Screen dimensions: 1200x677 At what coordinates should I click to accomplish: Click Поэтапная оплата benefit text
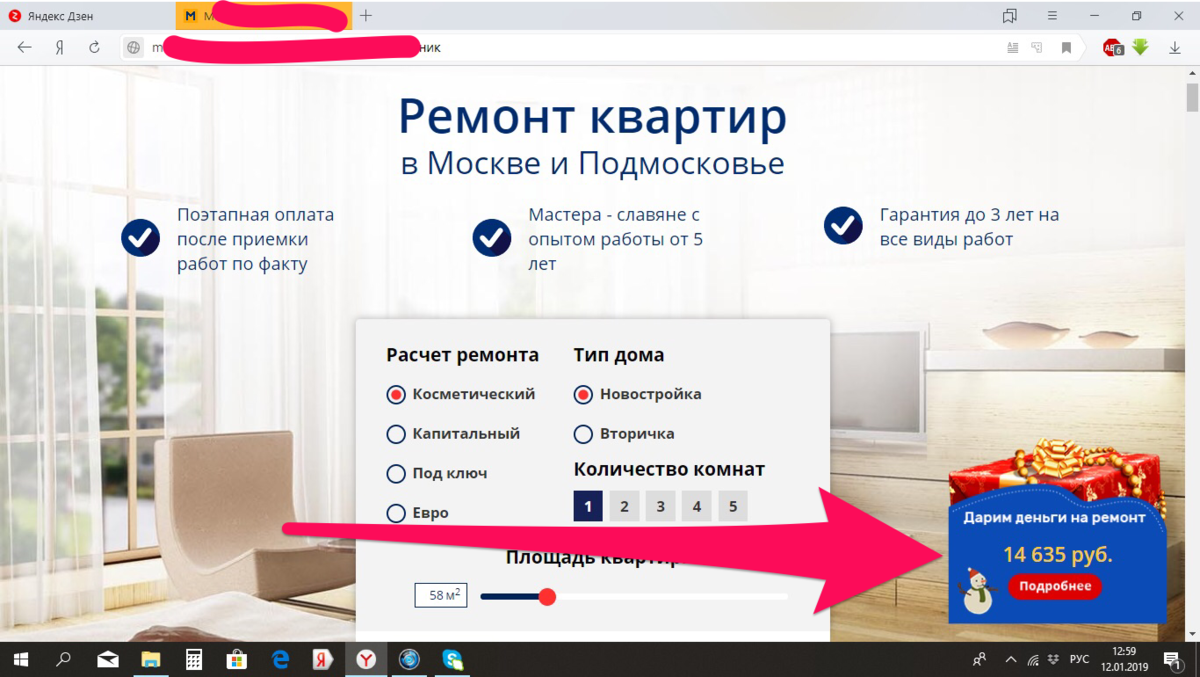256,240
